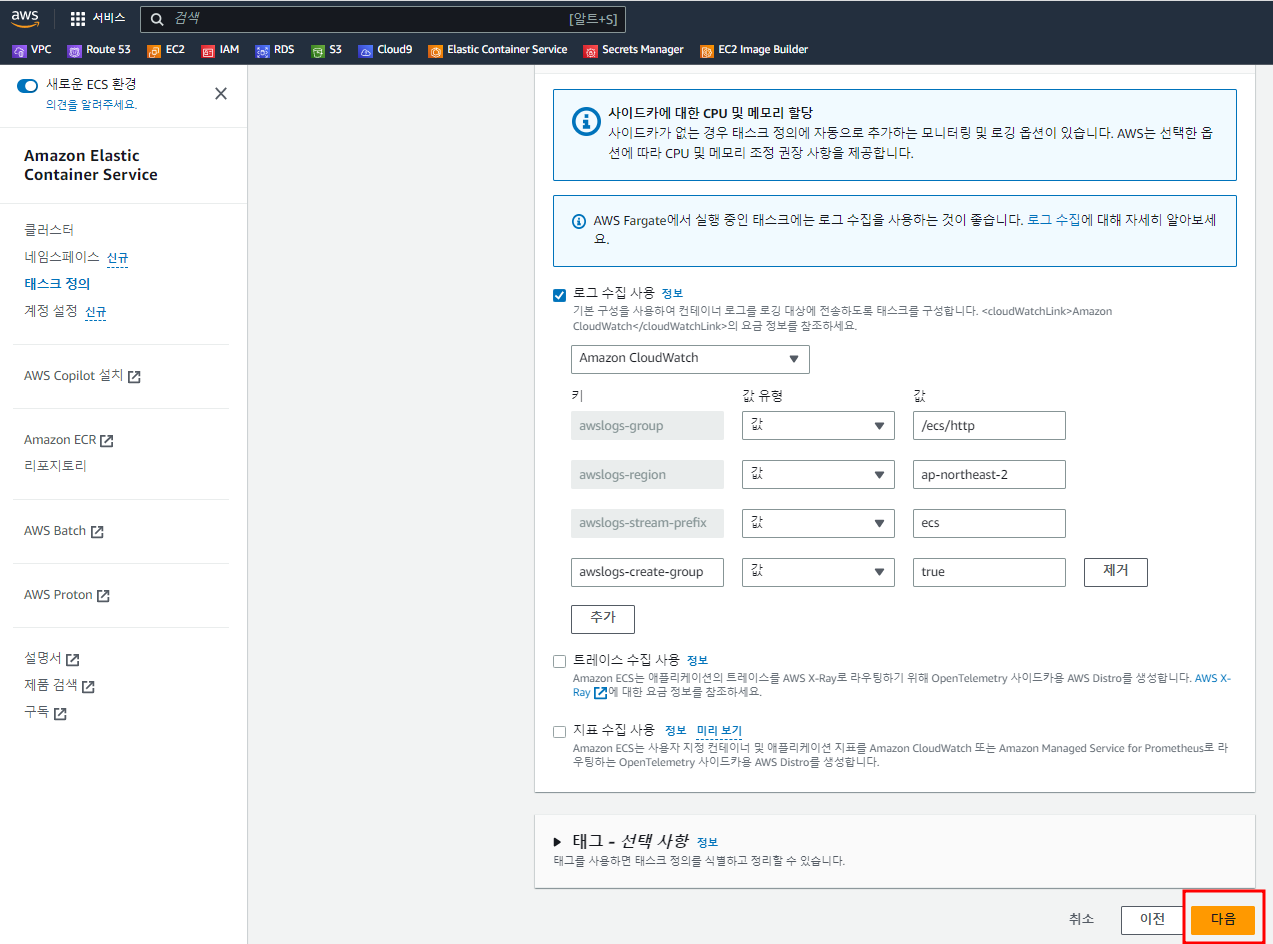This screenshot has width=1273, height=944.
Task: Click the 추가 button to add a log option
Action: [x=603, y=619]
